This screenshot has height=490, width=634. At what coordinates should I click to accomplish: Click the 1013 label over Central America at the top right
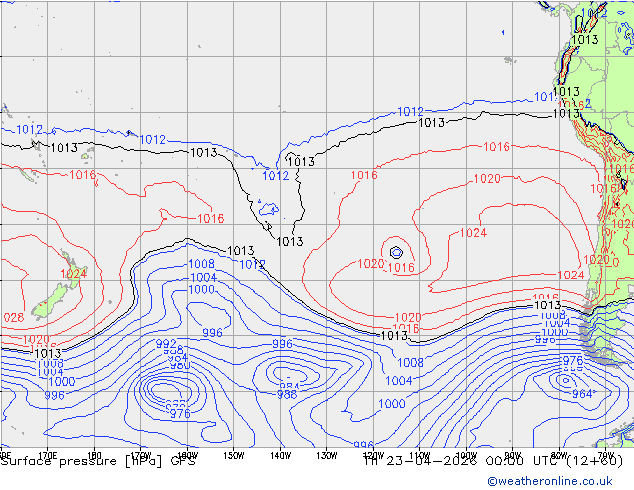click(x=585, y=39)
